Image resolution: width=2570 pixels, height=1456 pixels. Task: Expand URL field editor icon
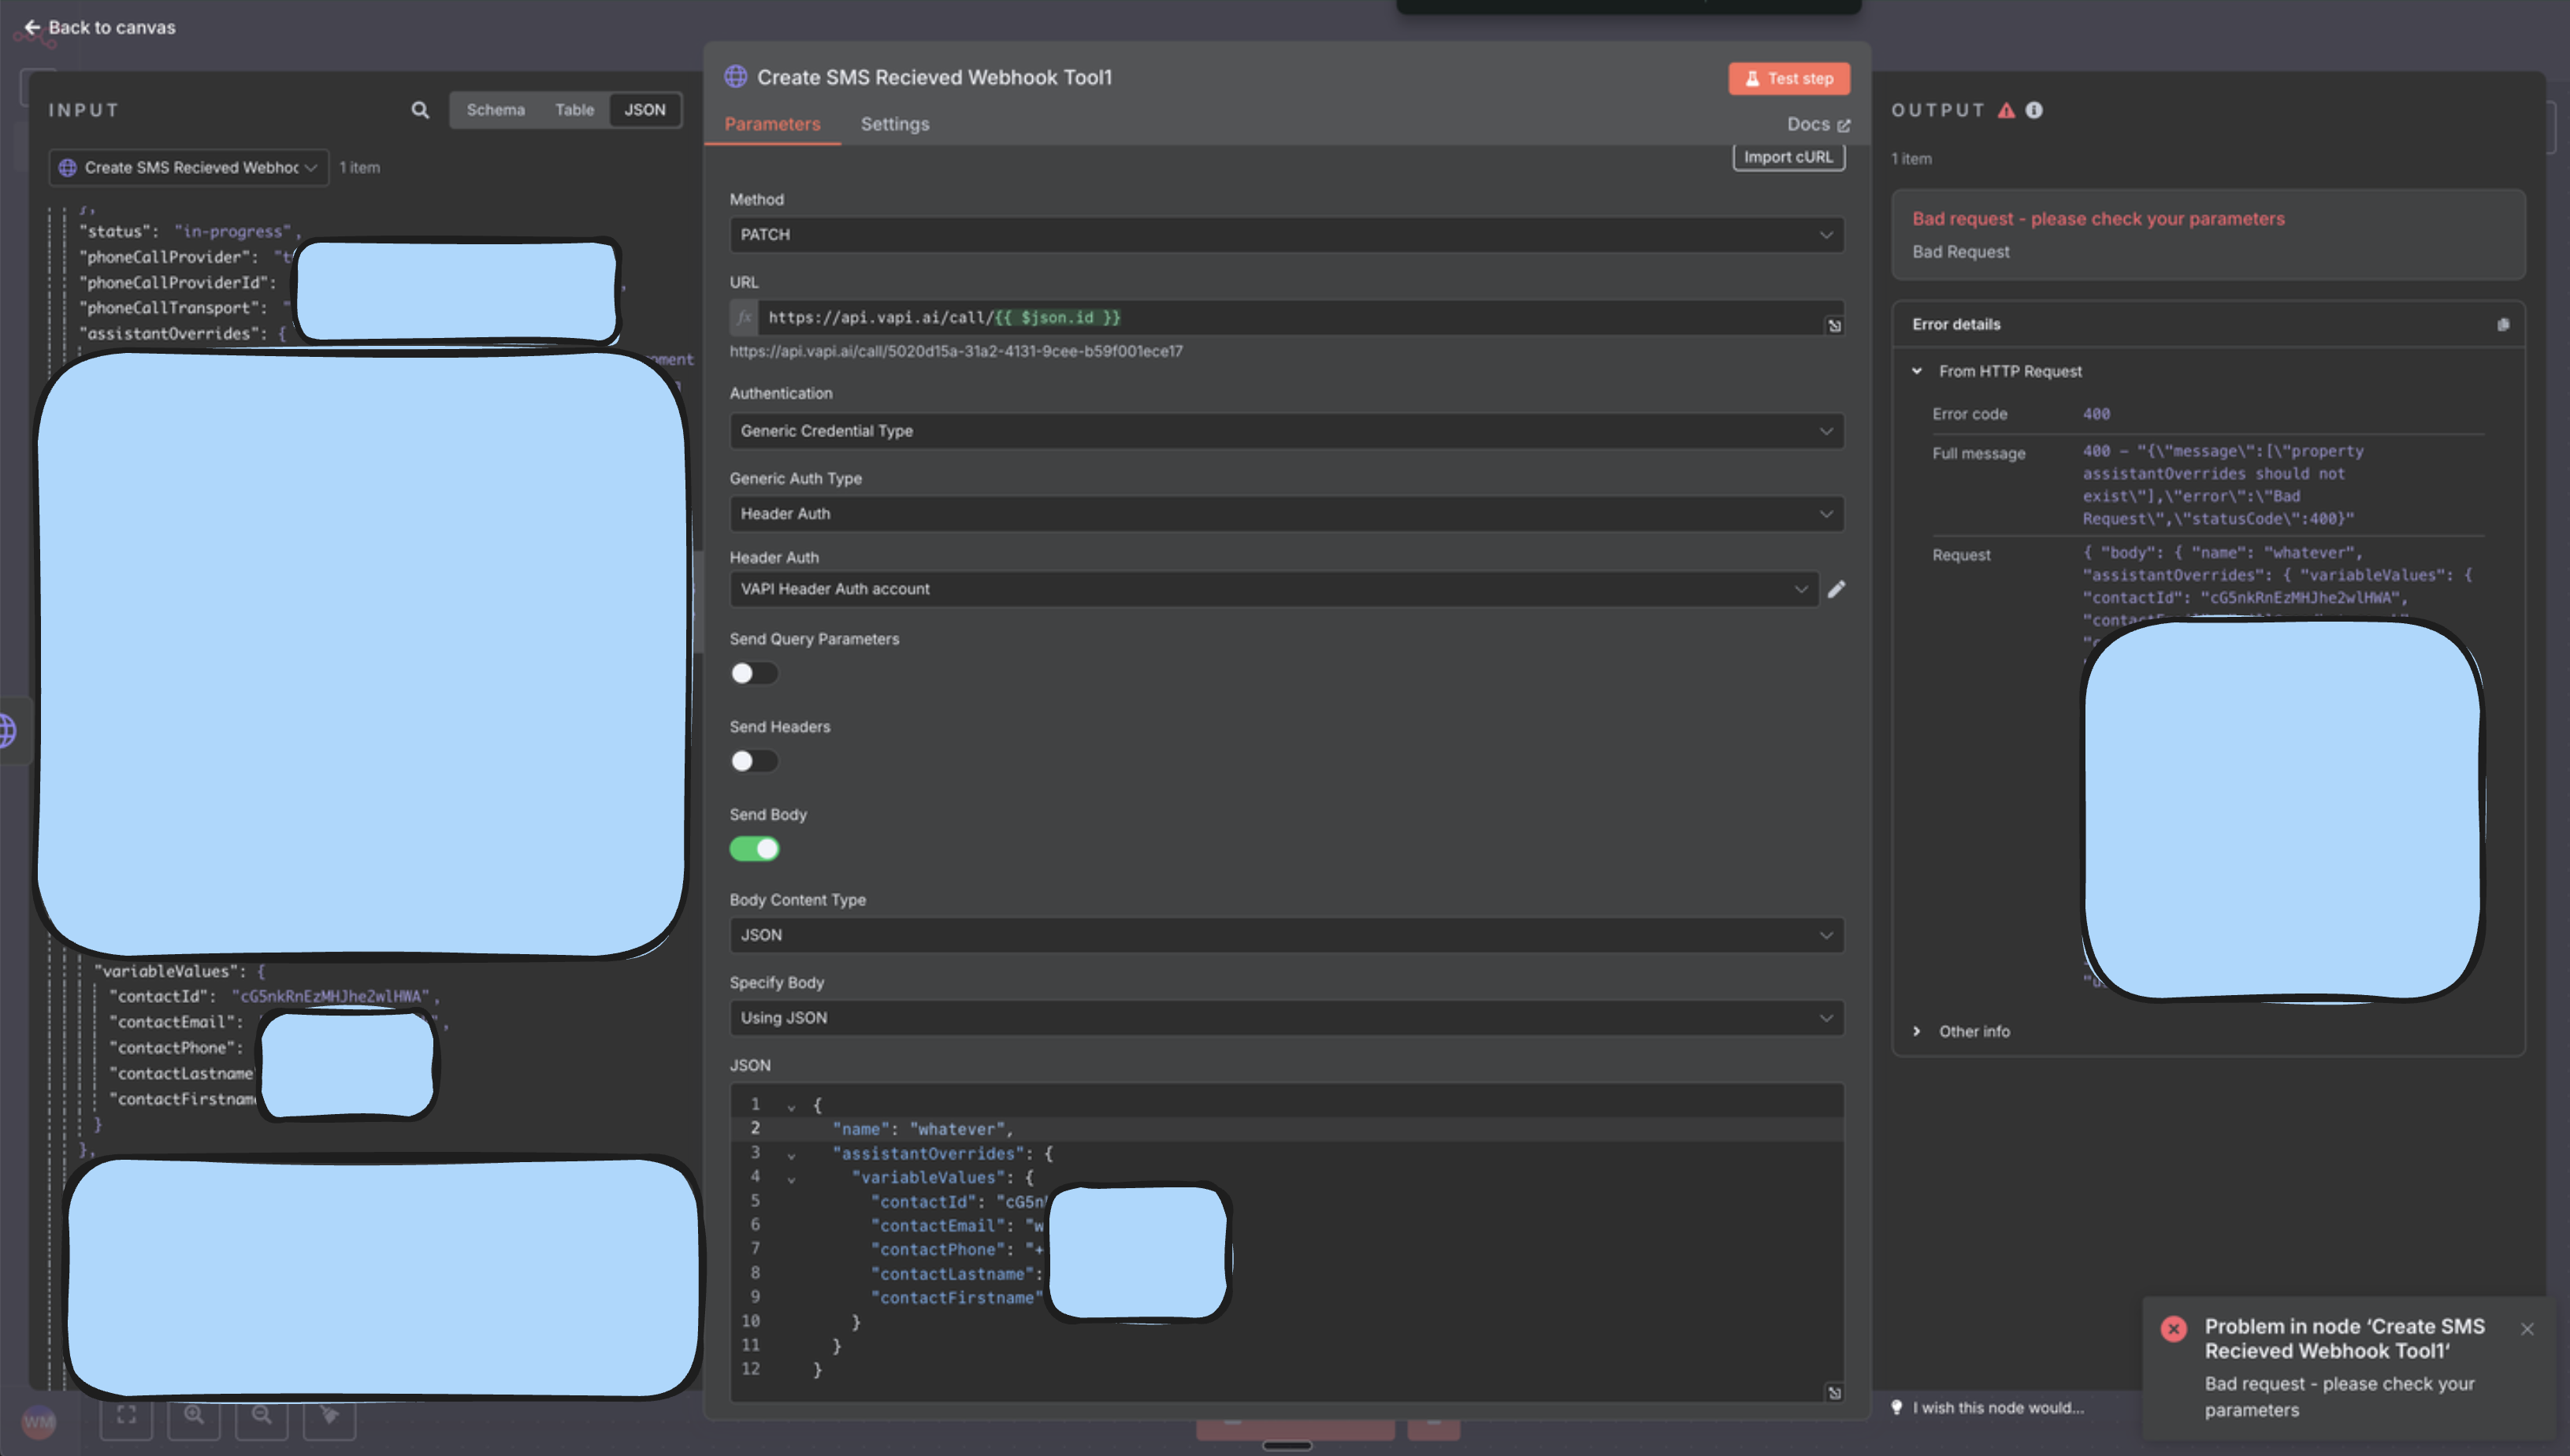click(1834, 325)
